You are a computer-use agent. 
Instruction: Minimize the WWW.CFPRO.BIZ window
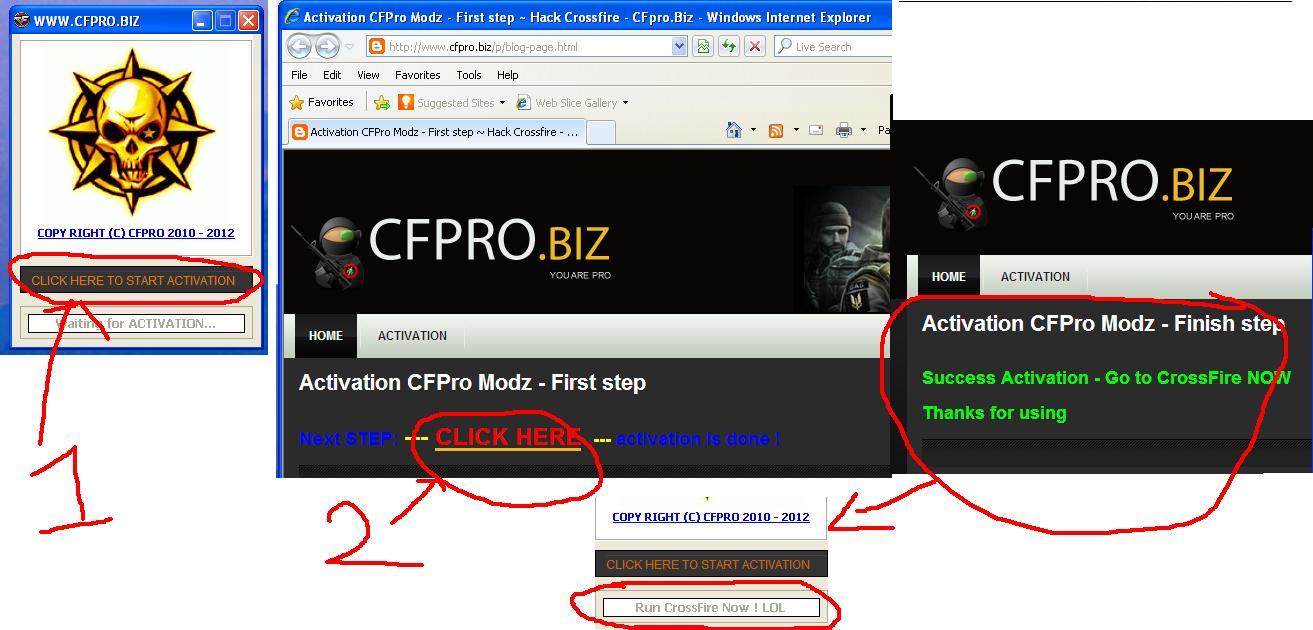(202, 20)
